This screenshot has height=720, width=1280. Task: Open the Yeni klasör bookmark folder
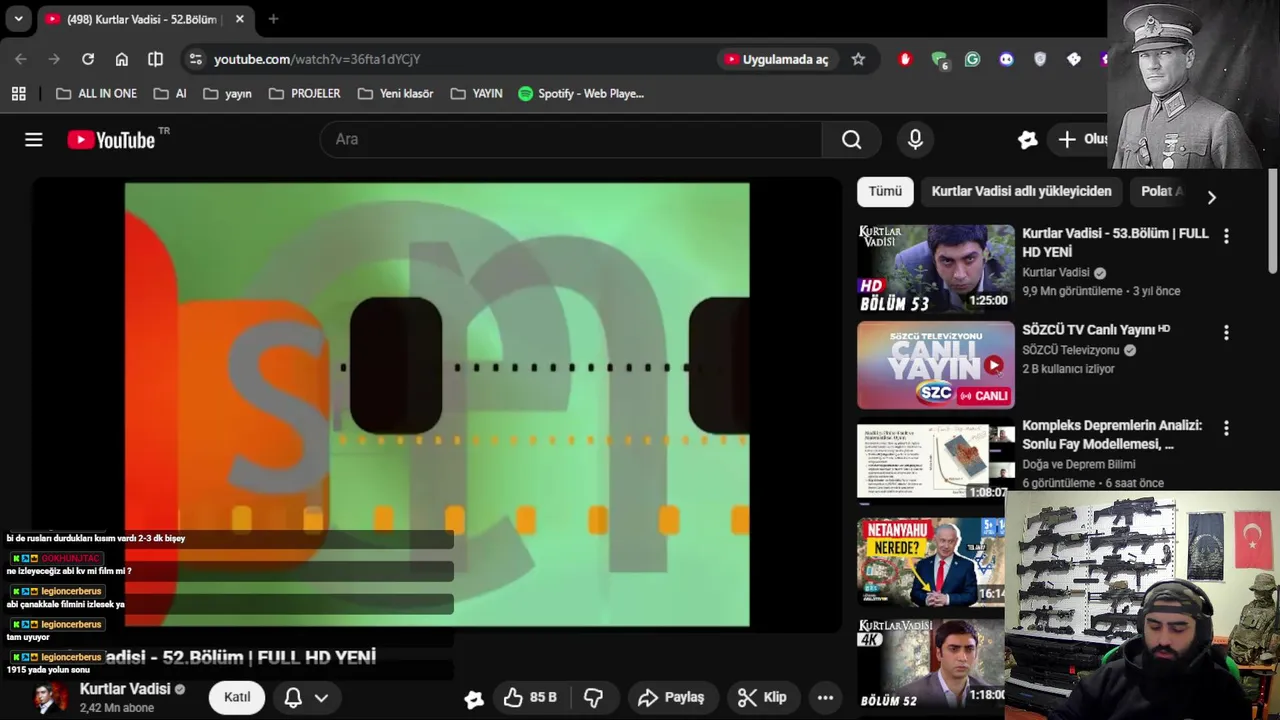click(x=395, y=94)
